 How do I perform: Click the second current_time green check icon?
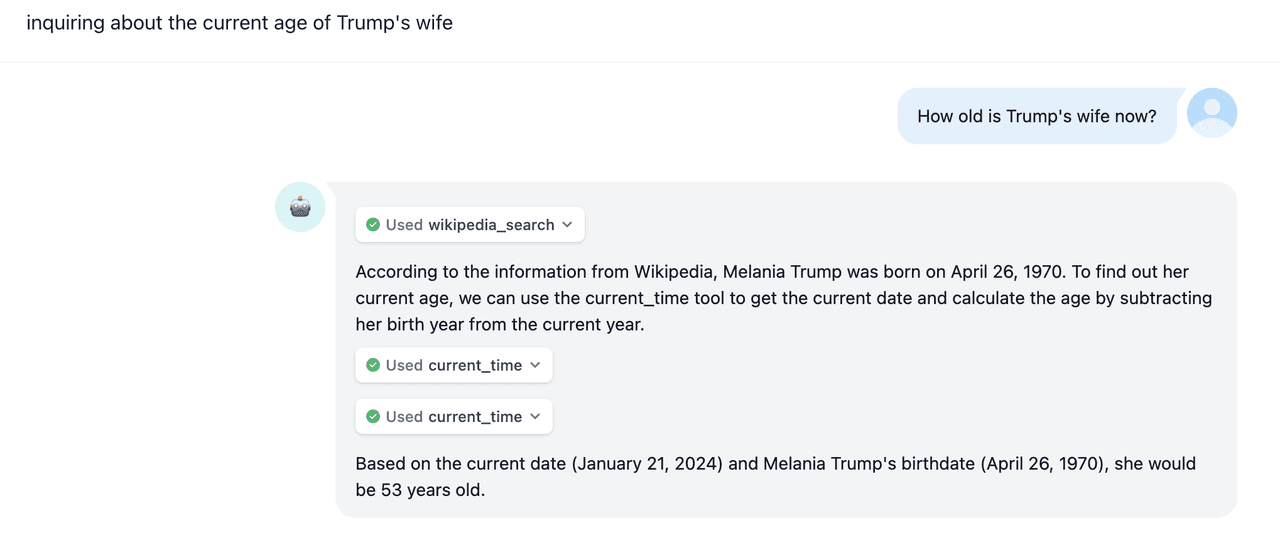pyautogui.click(x=373, y=417)
